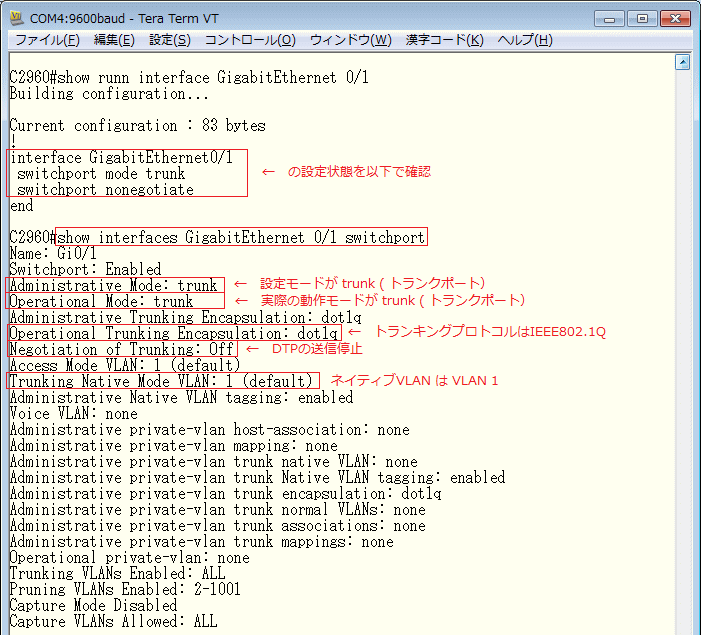Screen dimensions: 701x635
Task: Click the 'Trunking Native Mode VLAN: 1' line
Action: [x=162, y=381]
